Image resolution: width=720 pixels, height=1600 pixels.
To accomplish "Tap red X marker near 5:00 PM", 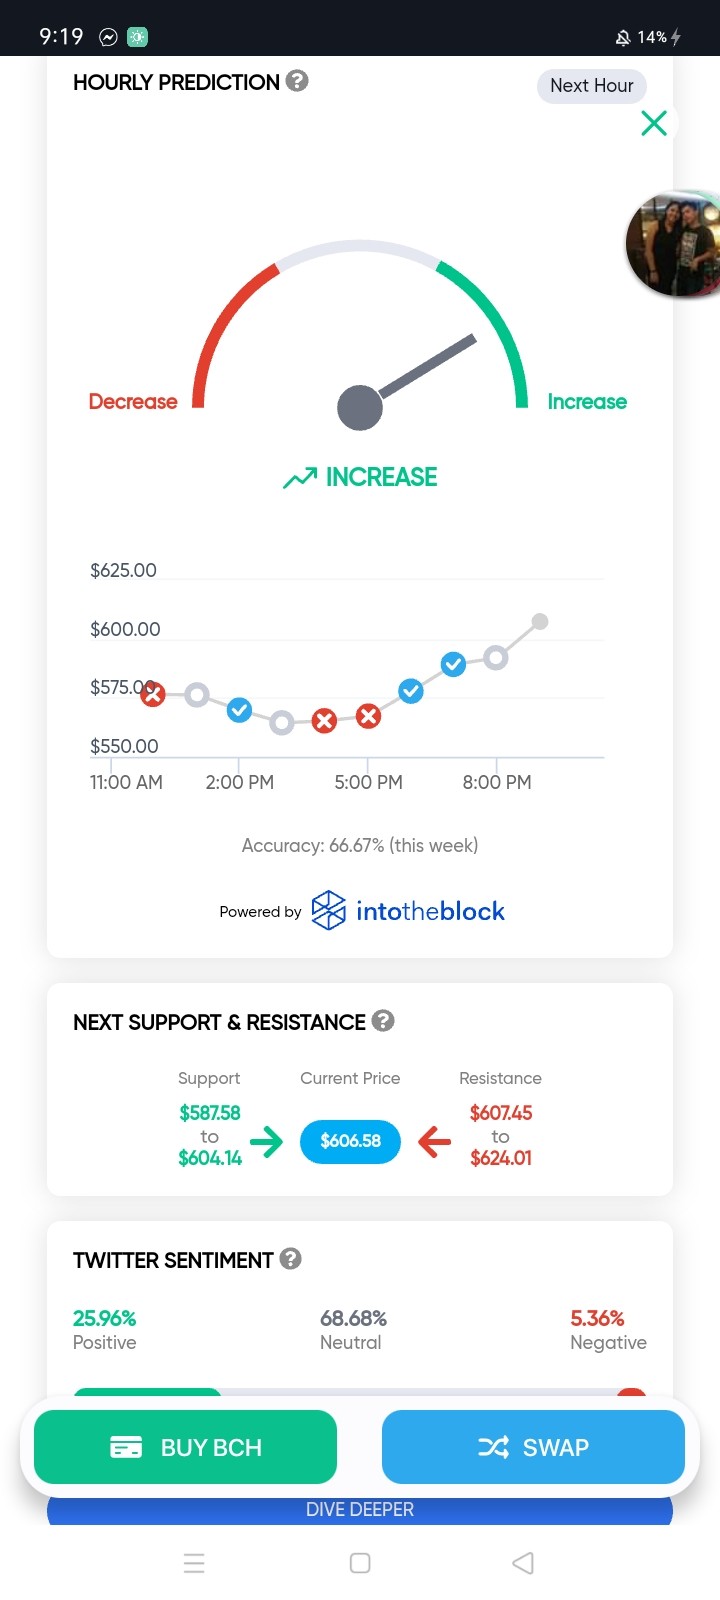I will (368, 716).
